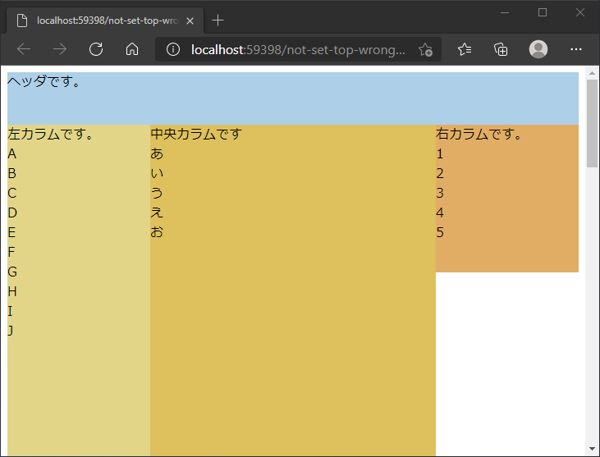Click letter A in left column
Screen dimensions: 600x457
tap(12, 154)
